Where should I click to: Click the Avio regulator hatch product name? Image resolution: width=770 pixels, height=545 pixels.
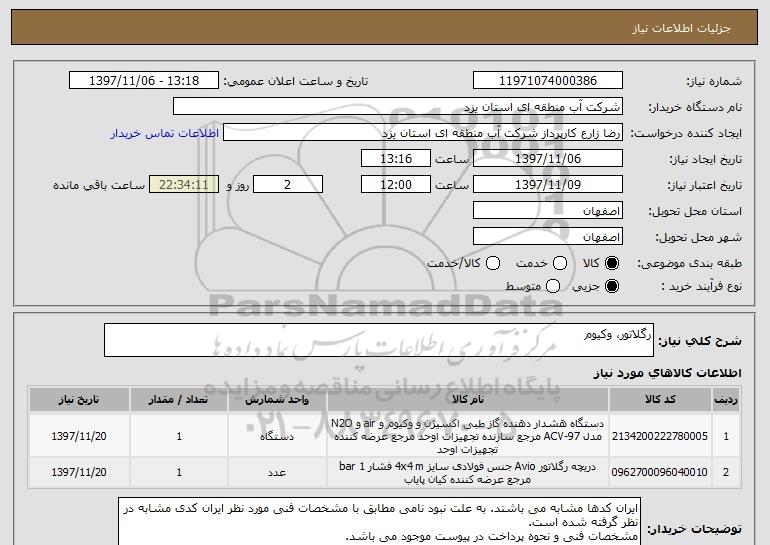(468, 472)
